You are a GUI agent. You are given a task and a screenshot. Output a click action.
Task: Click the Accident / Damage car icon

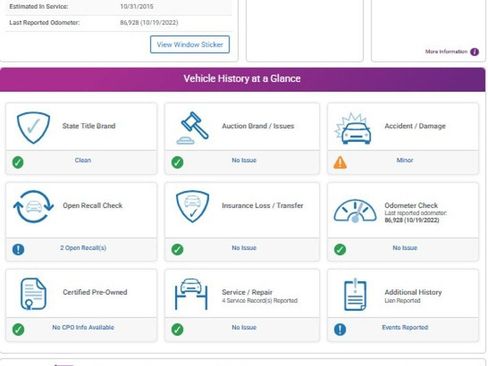pyautogui.click(x=353, y=129)
